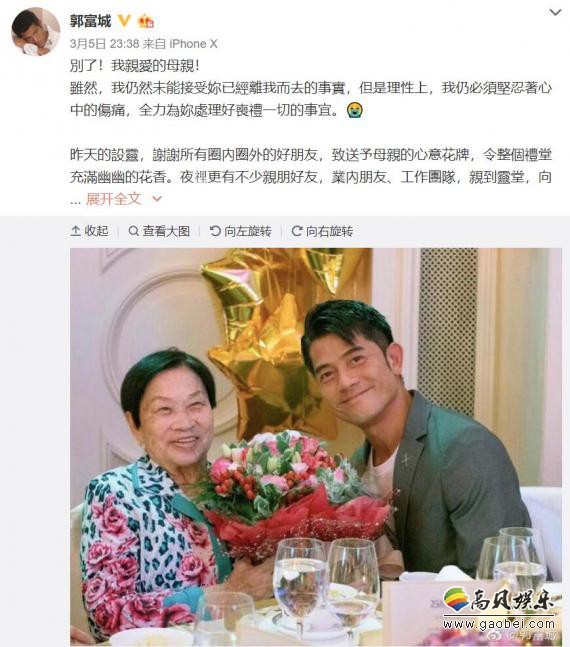Viewport: 570px width, 647px height.
Task: Expand full post with 展开全文
Action: coord(114,199)
